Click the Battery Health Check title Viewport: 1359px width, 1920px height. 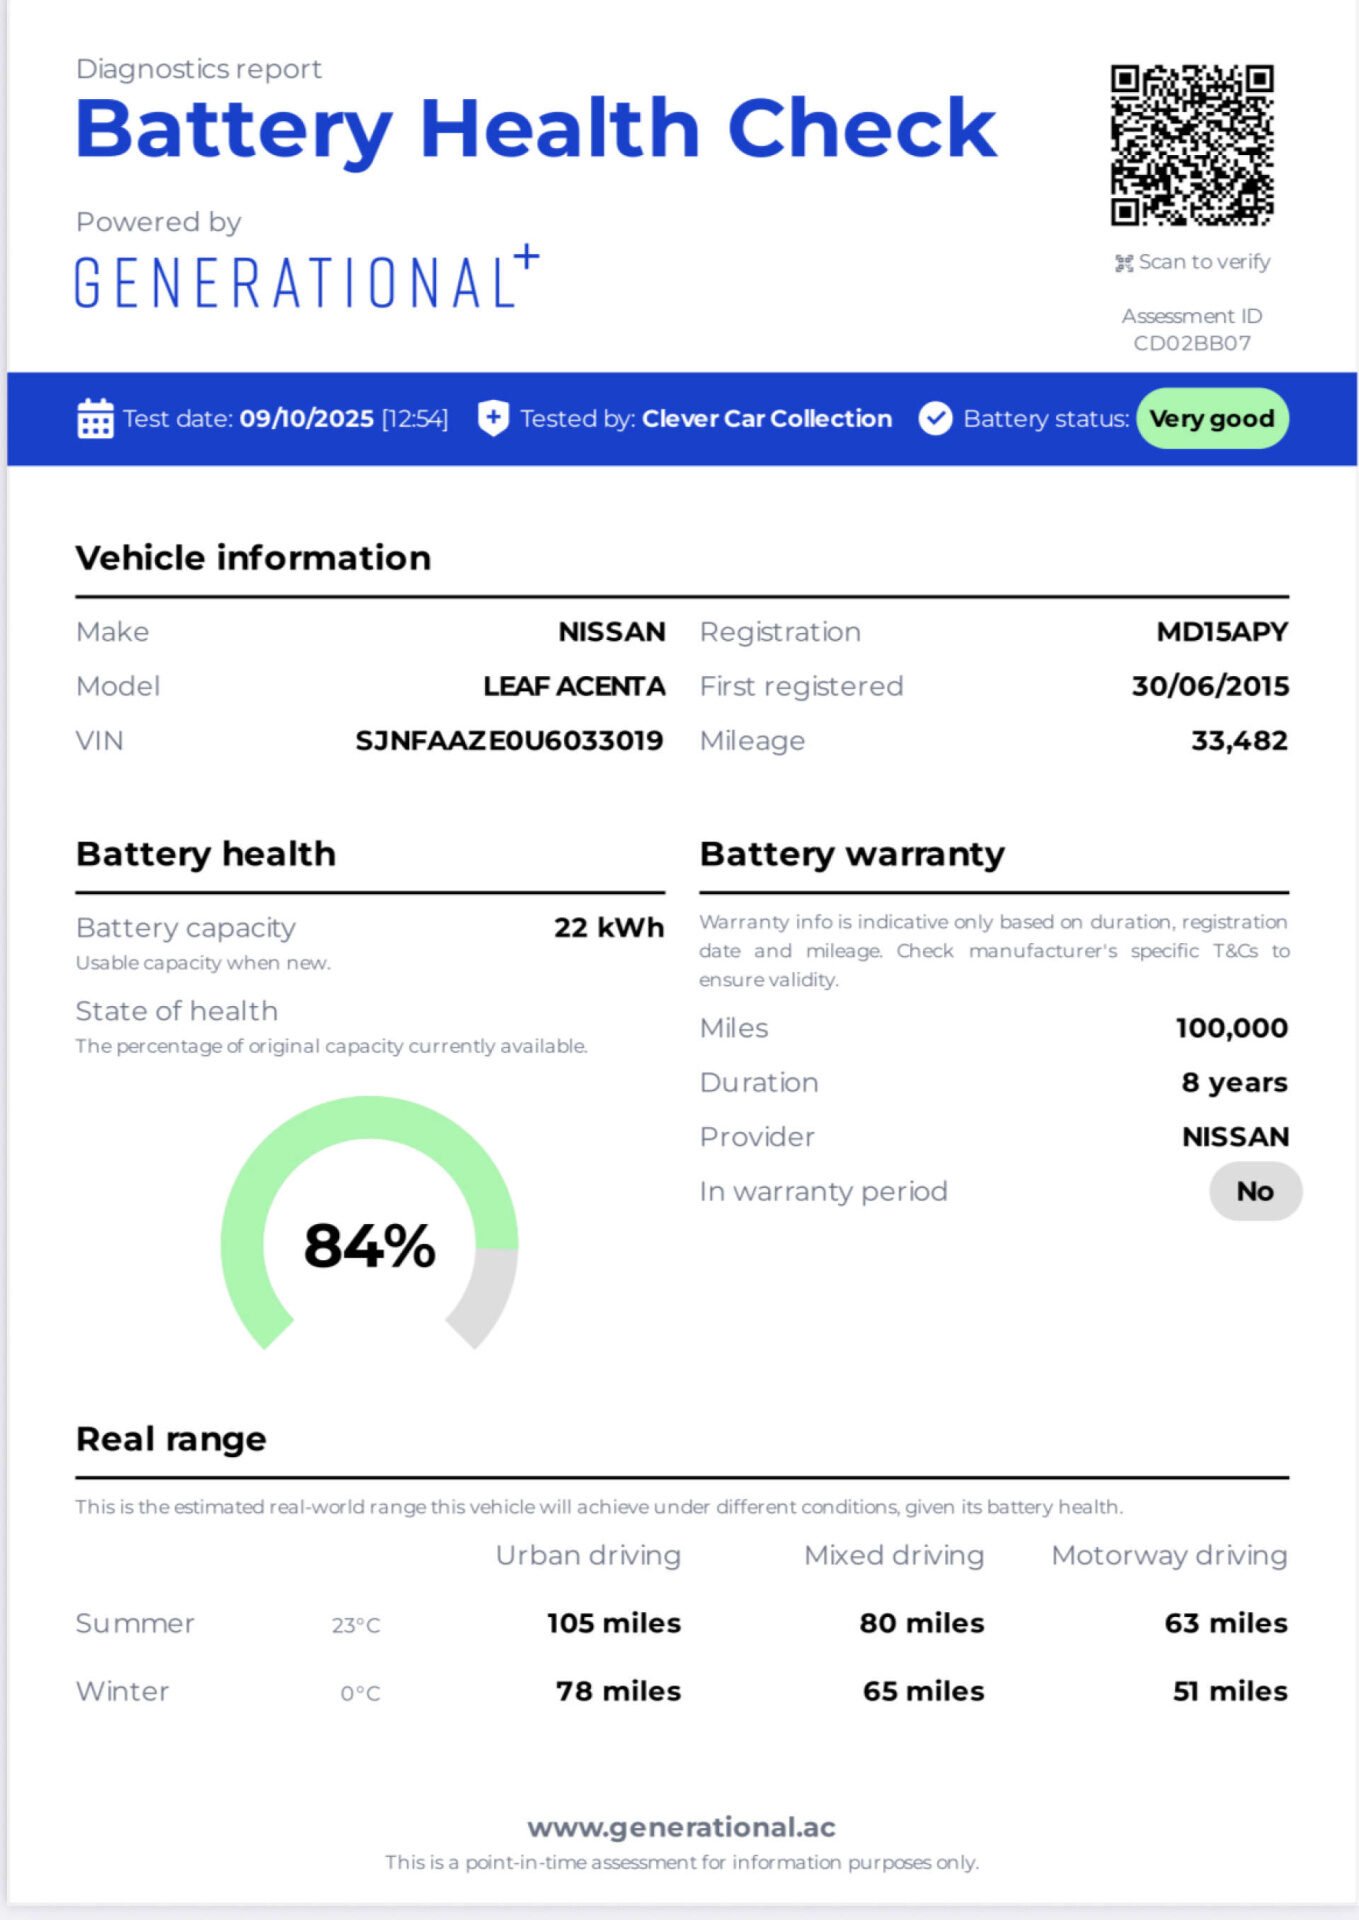coord(536,129)
